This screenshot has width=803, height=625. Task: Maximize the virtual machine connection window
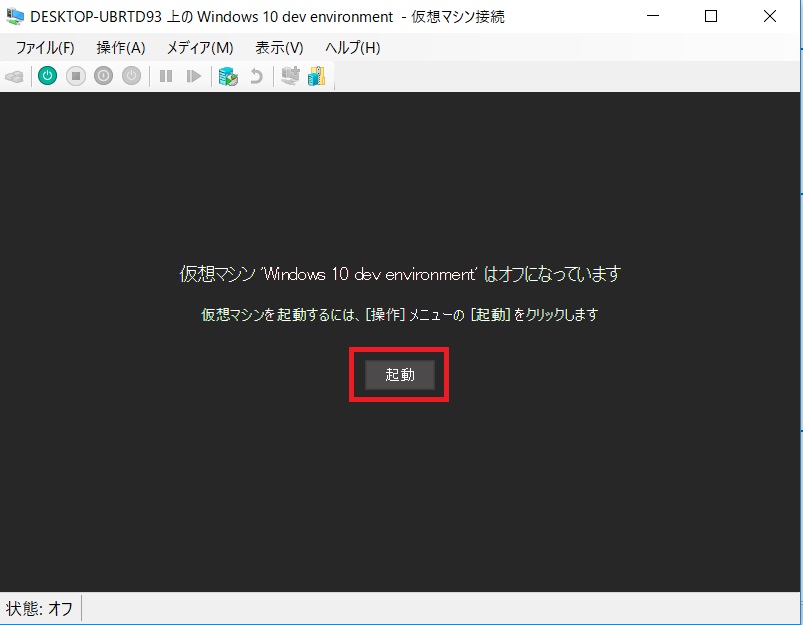coord(711,16)
